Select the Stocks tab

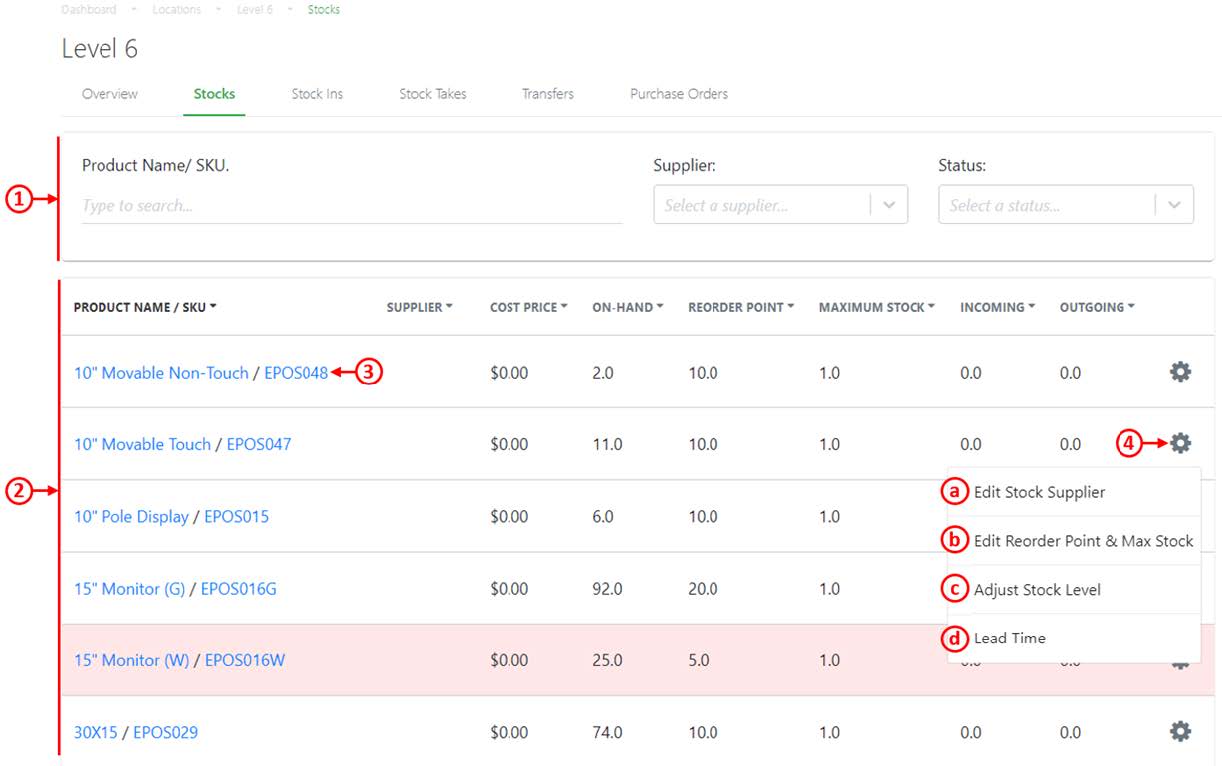coord(214,94)
